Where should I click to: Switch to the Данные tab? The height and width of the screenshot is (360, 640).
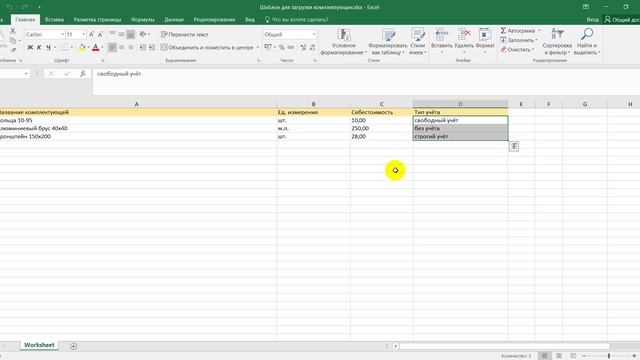point(174,20)
